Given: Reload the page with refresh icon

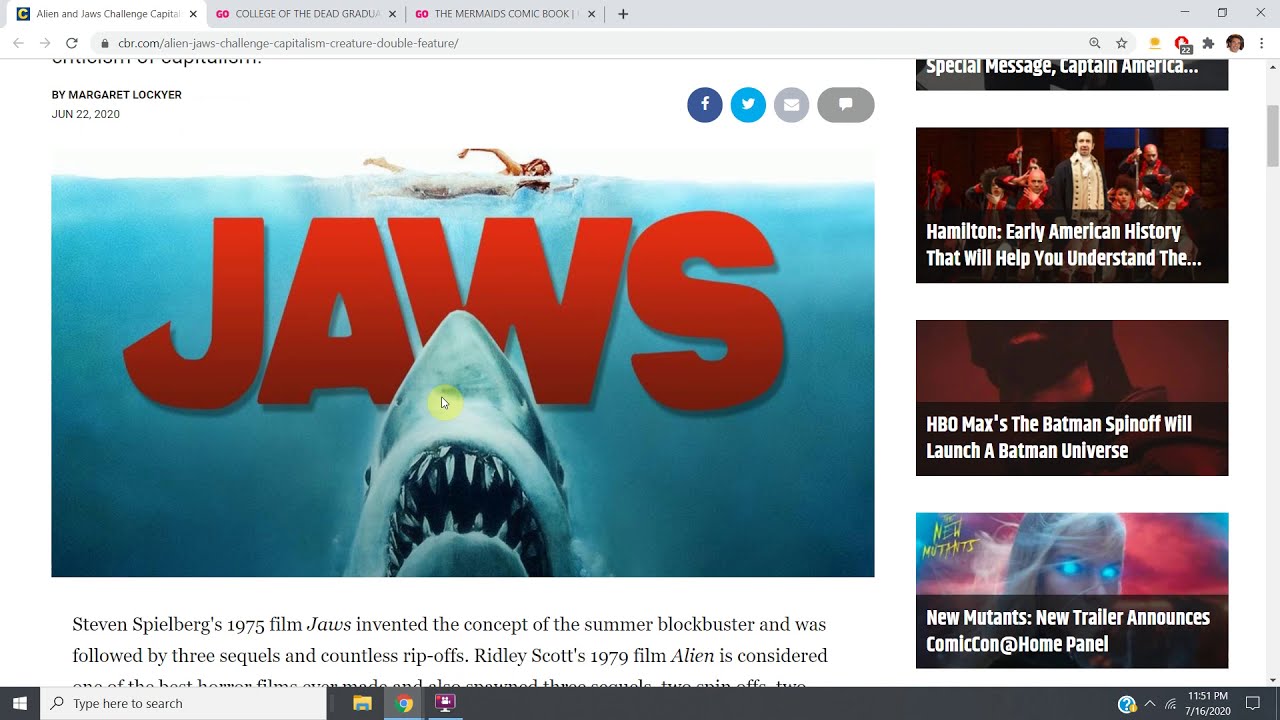Looking at the screenshot, I should click(72, 43).
